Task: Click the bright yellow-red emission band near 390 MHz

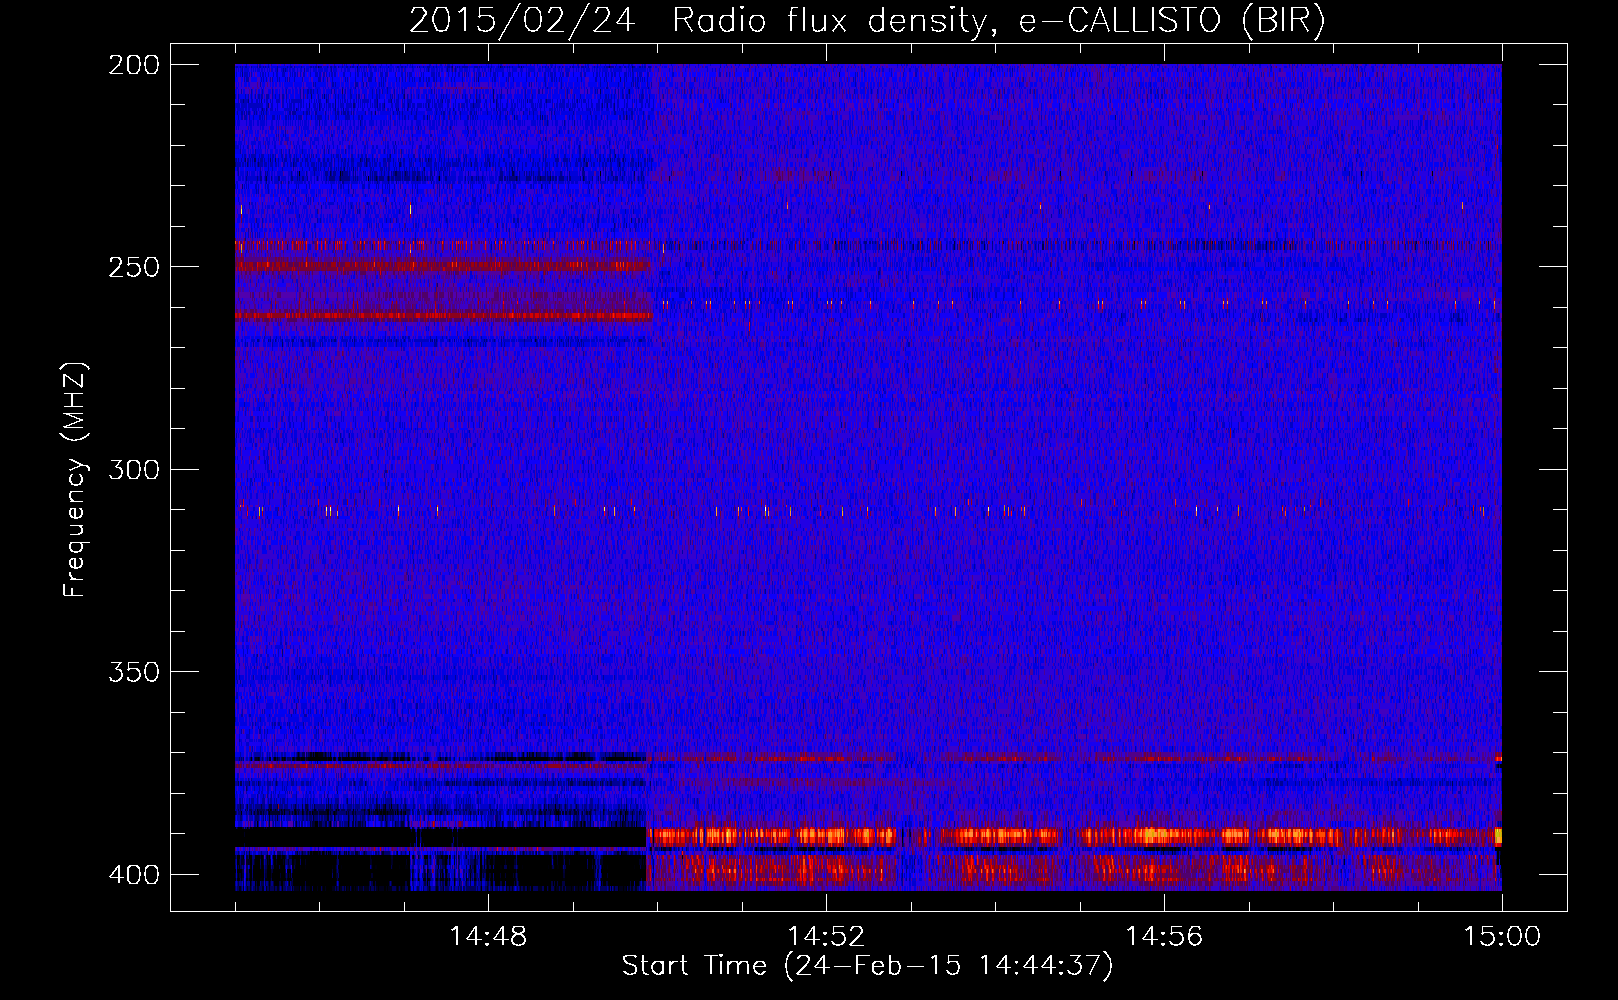Action: tap(1075, 836)
